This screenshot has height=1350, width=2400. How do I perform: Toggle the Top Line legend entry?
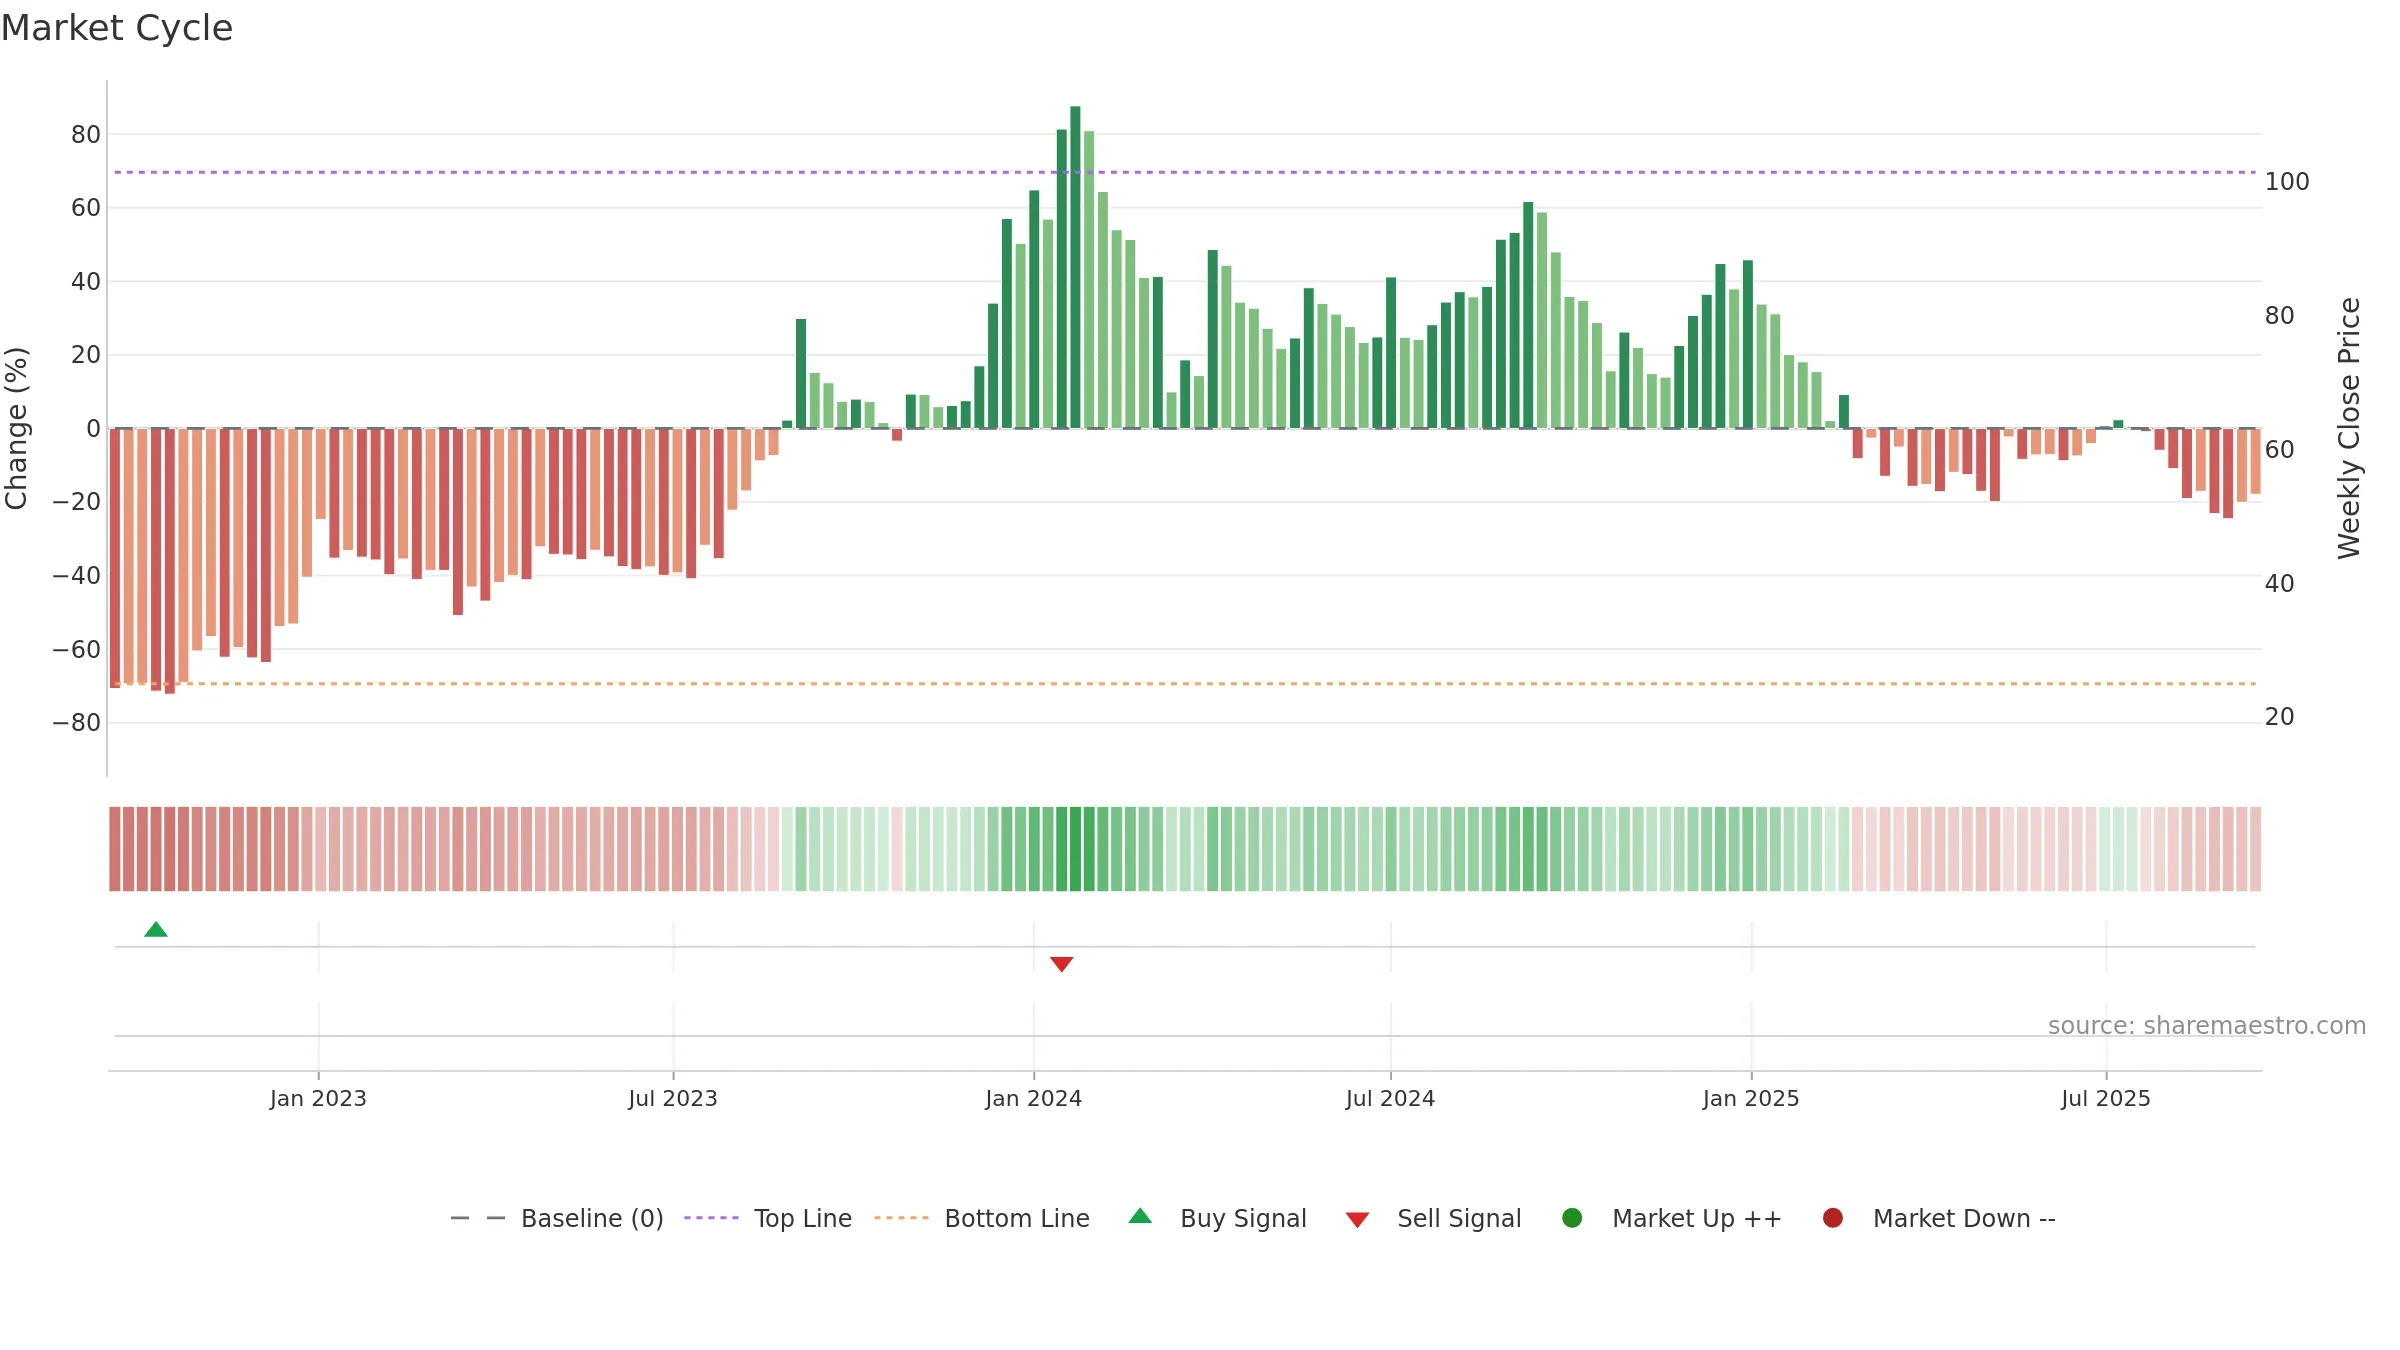click(768, 1218)
